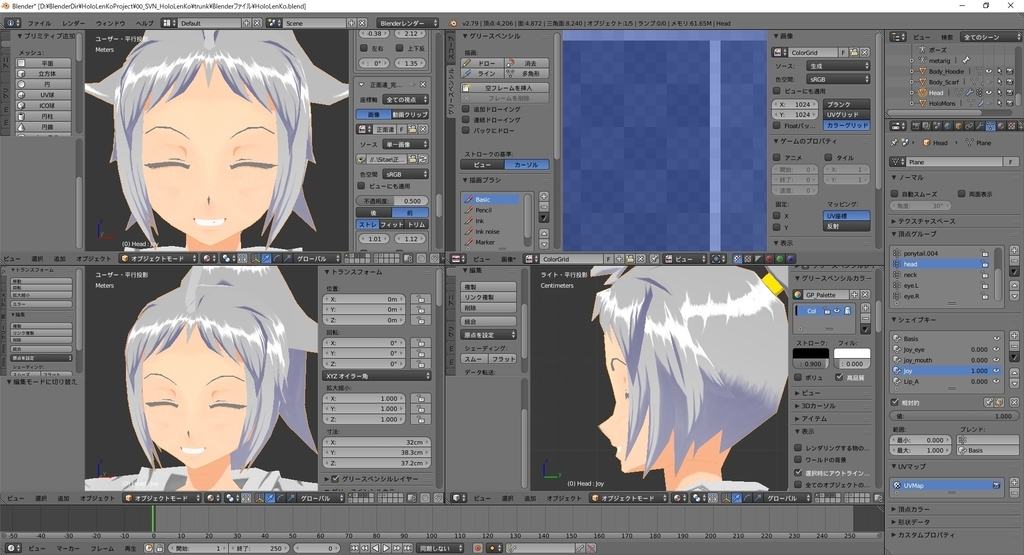Open the timeline Frame (フレーム) menu

tap(102, 548)
